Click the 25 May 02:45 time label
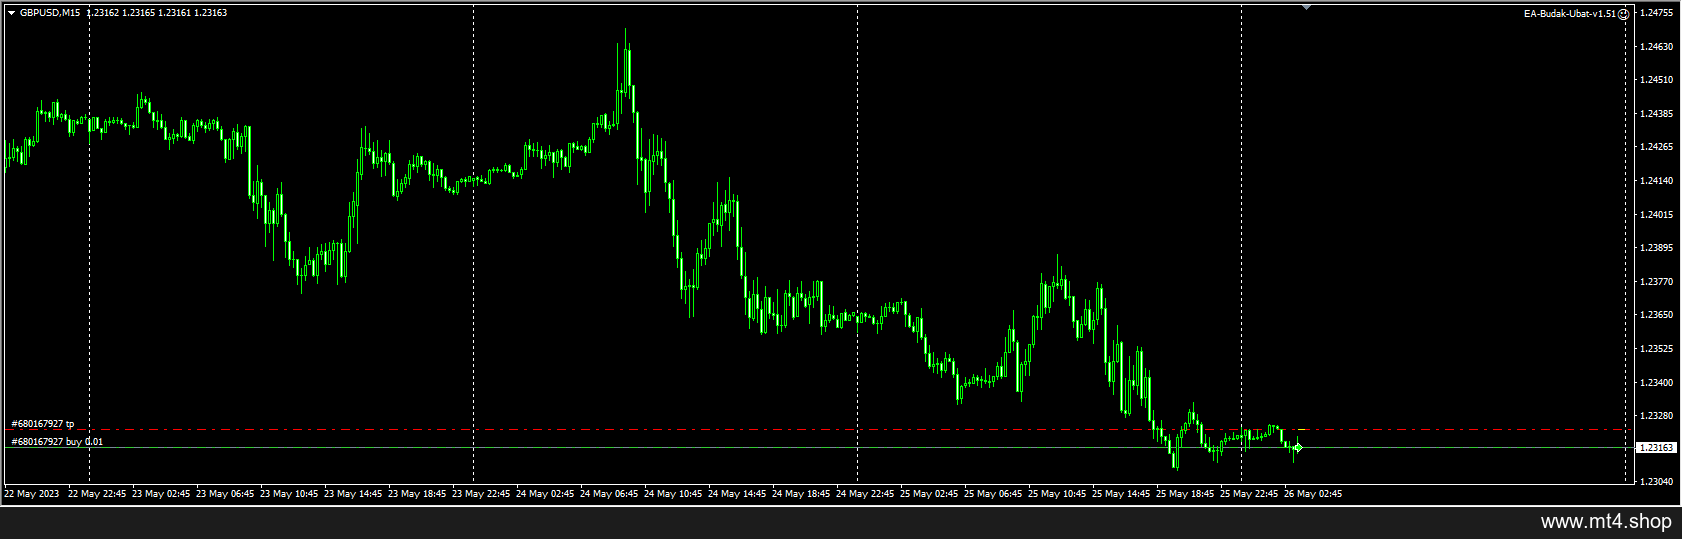This screenshot has width=1682, height=539. pyautogui.click(x=929, y=494)
